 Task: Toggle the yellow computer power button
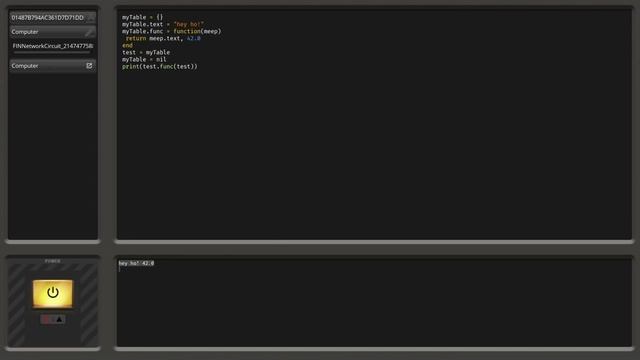53,293
